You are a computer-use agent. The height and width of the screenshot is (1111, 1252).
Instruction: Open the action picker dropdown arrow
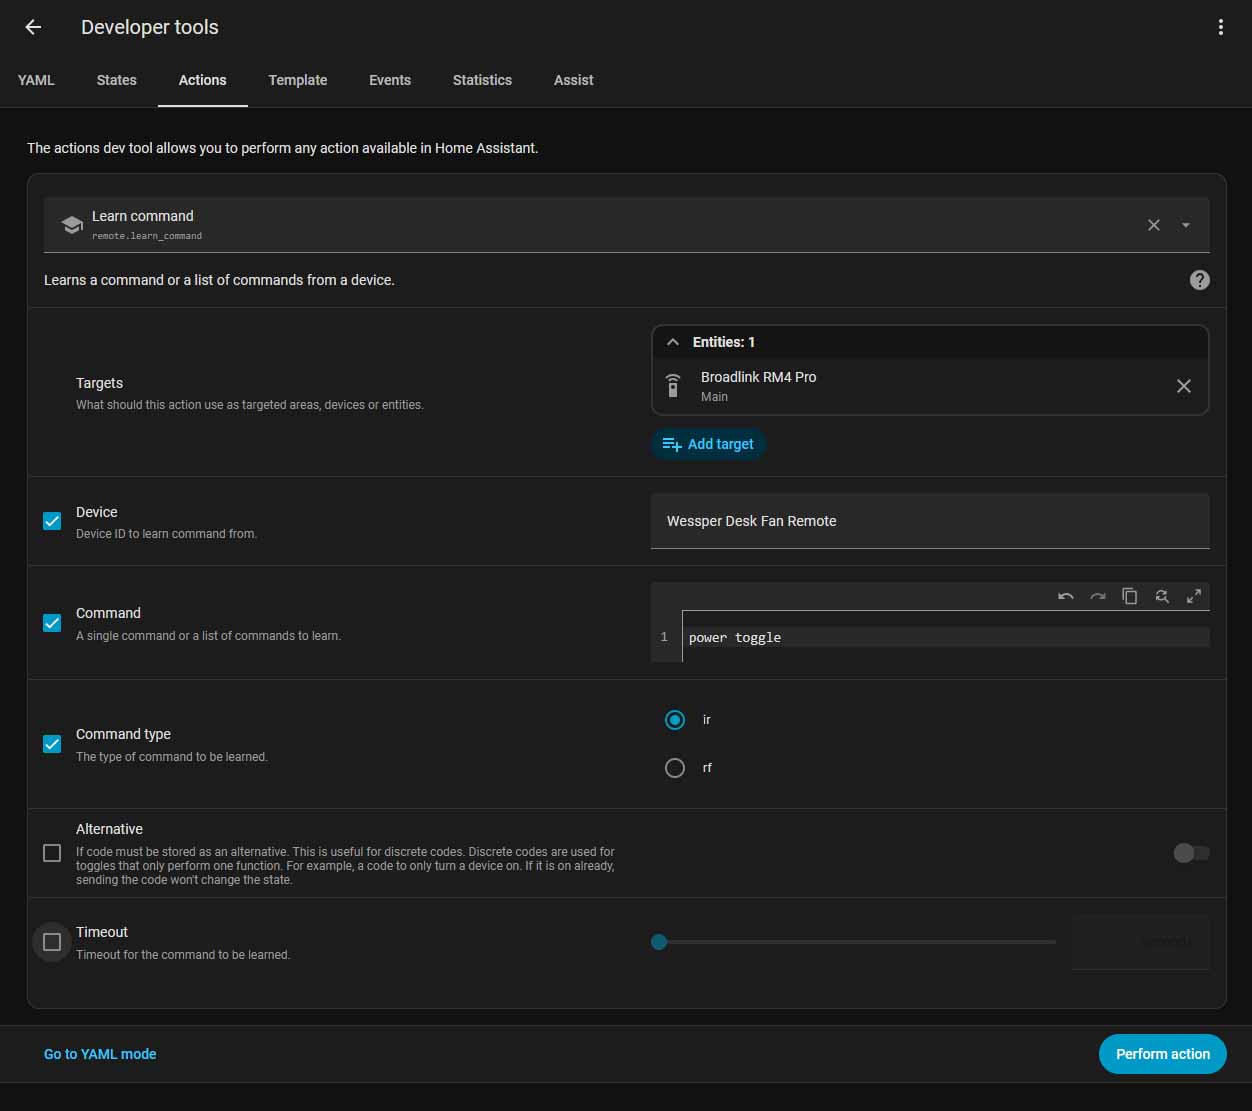click(1185, 225)
